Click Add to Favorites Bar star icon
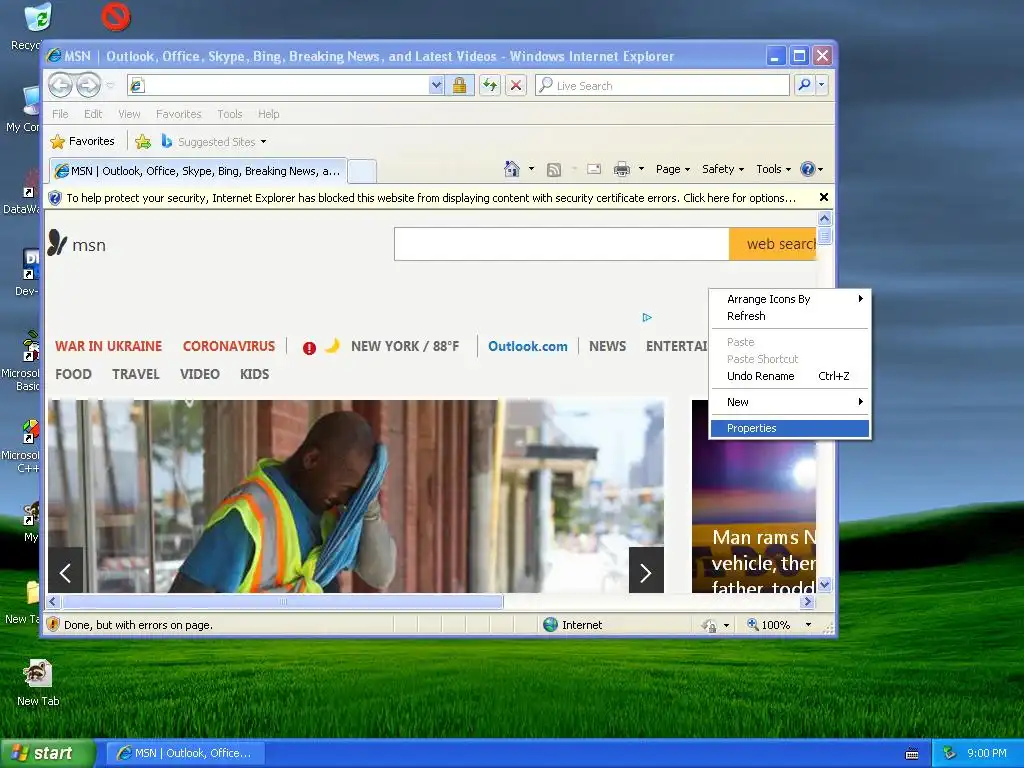The height and width of the screenshot is (768, 1024). (x=143, y=142)
